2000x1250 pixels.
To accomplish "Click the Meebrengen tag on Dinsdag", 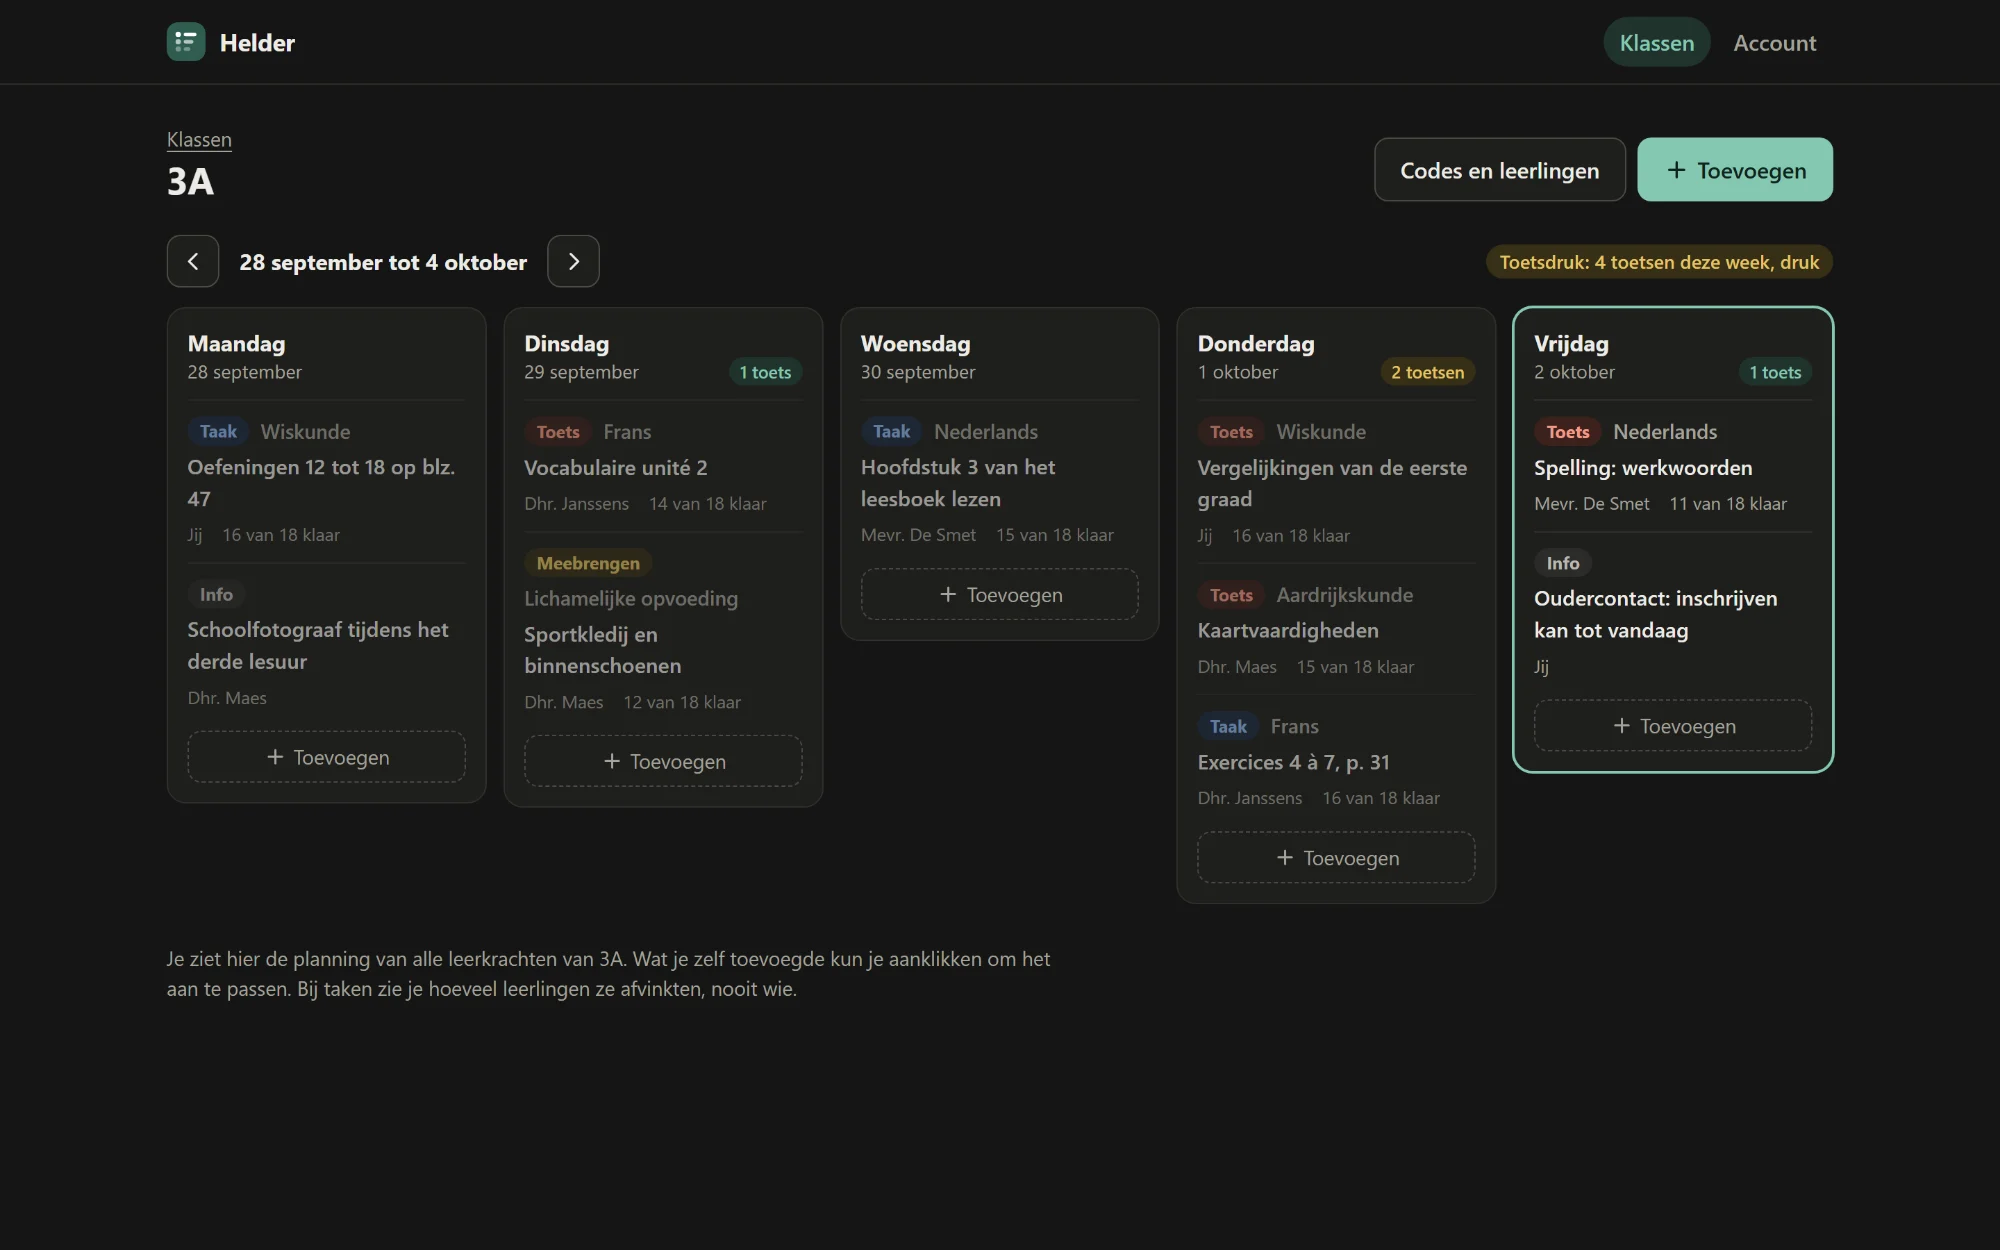I will click(588, 563).
